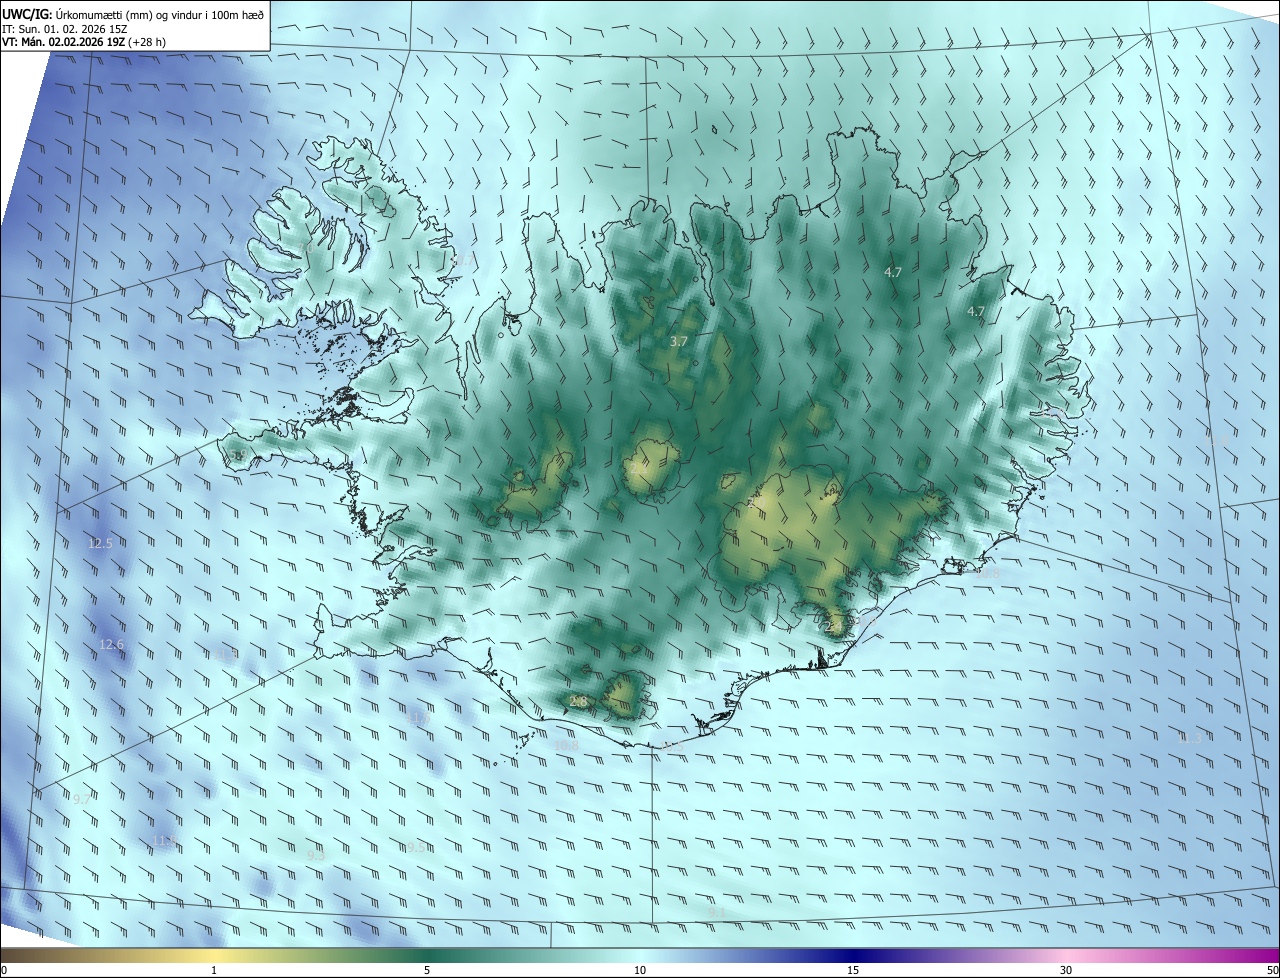The image size is (1280, 978).
Task: Click the 12.6 precipitation value label
Action: 111,645
